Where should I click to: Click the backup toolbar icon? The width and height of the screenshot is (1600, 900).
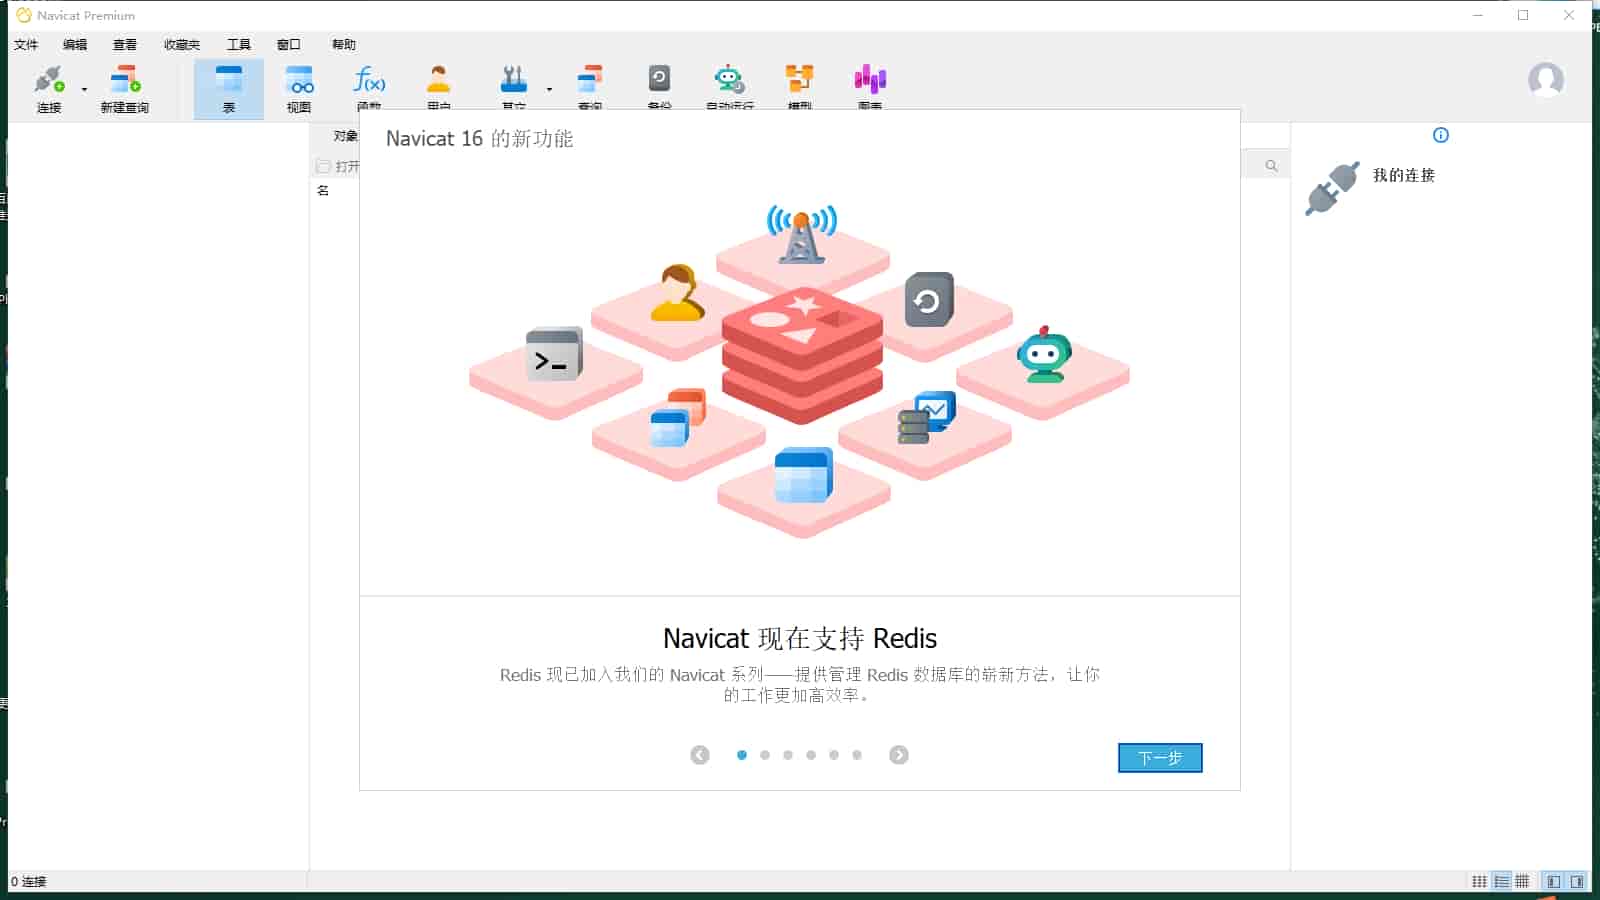tap(659, 84)
